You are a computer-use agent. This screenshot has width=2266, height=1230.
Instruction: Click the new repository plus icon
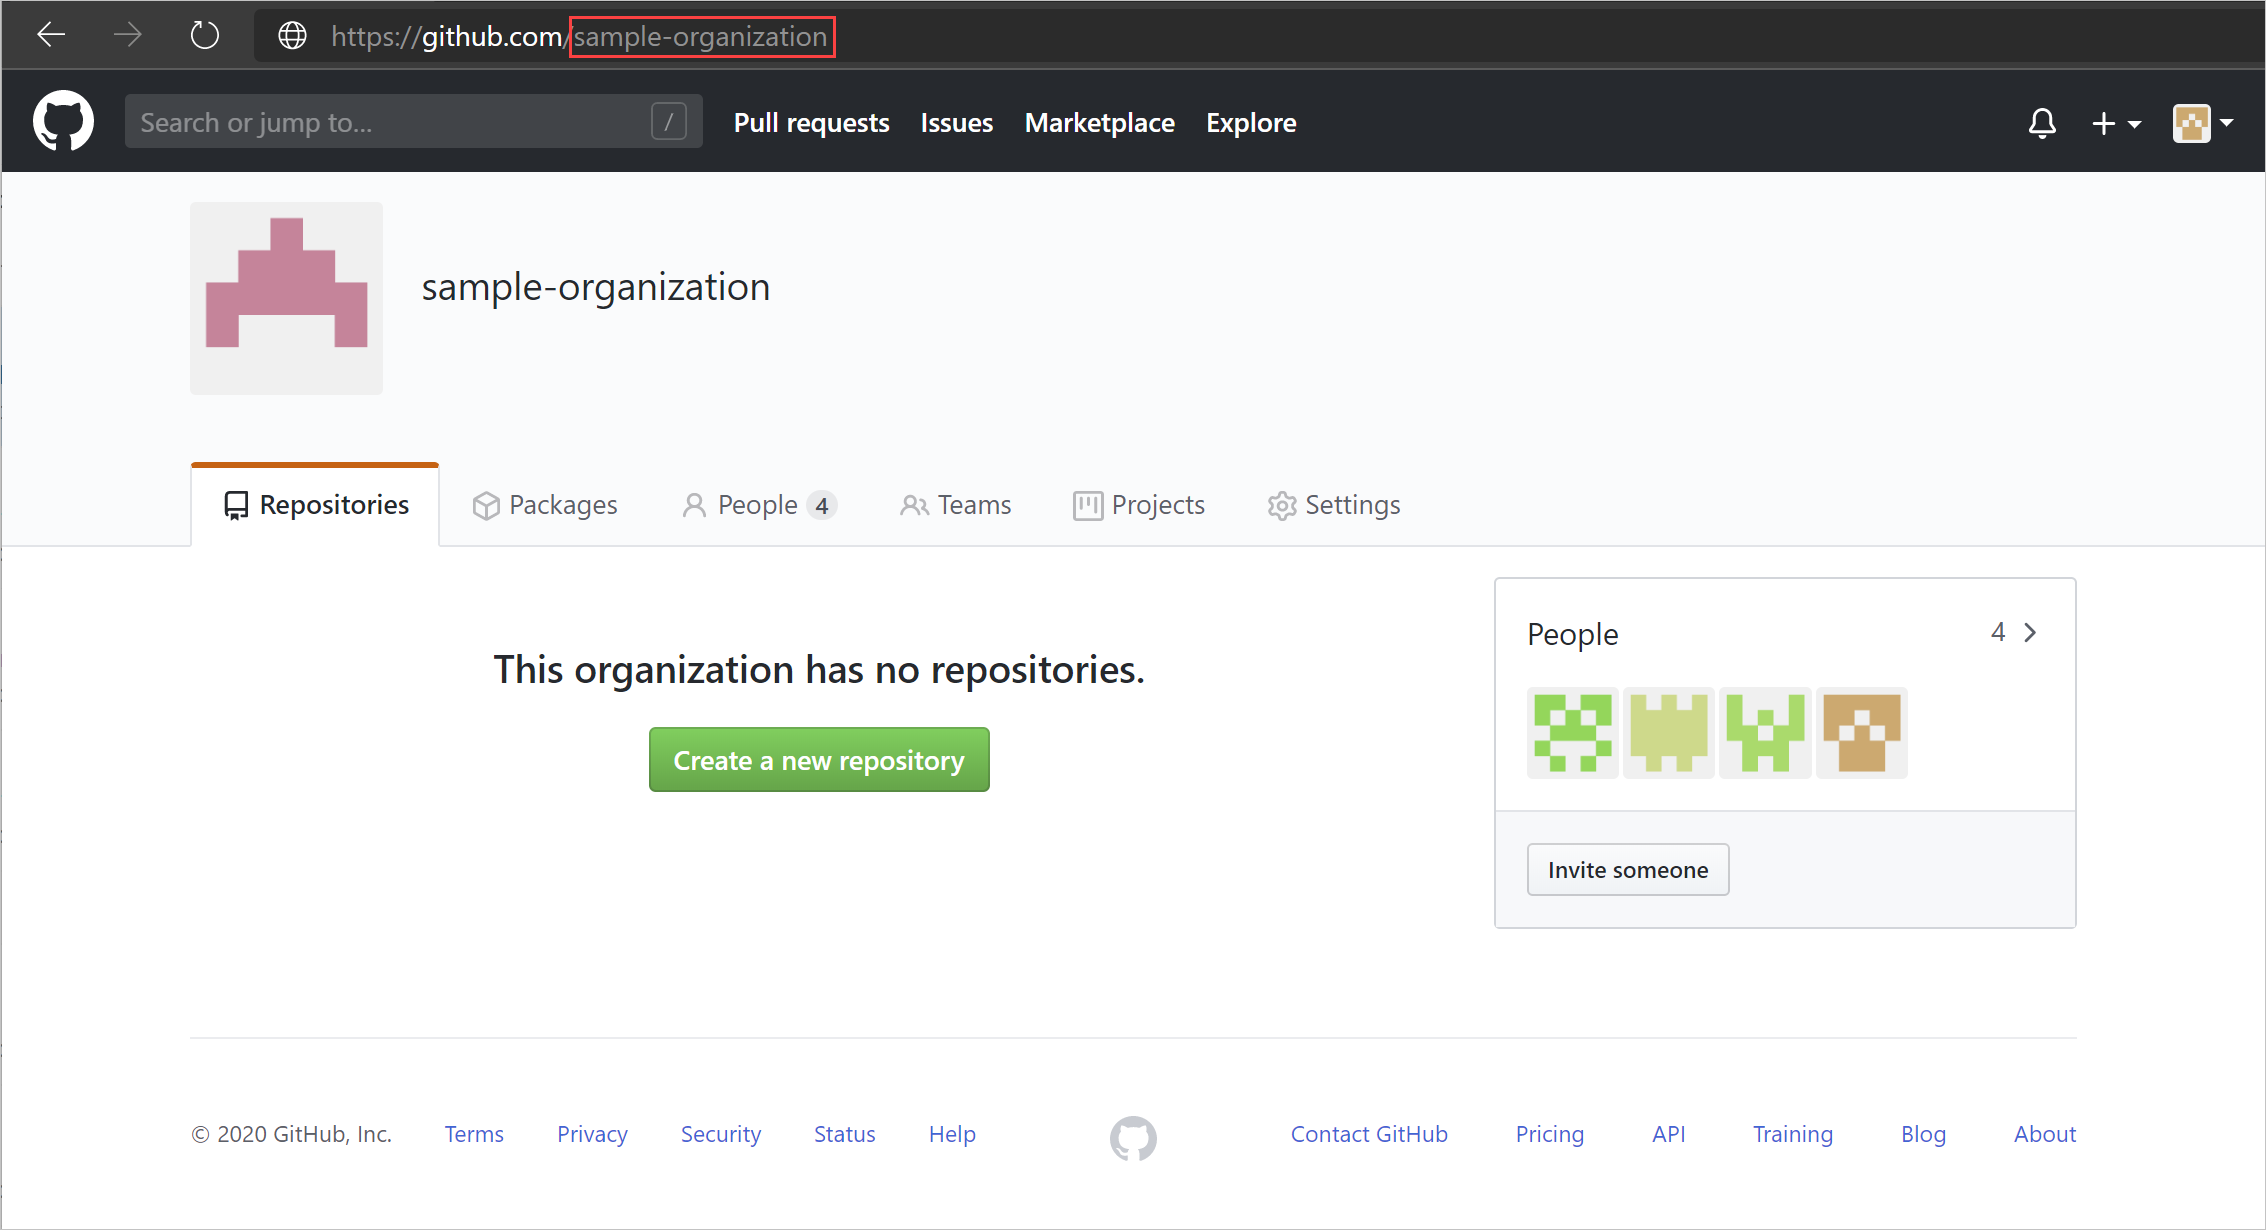coord(2110,123)
